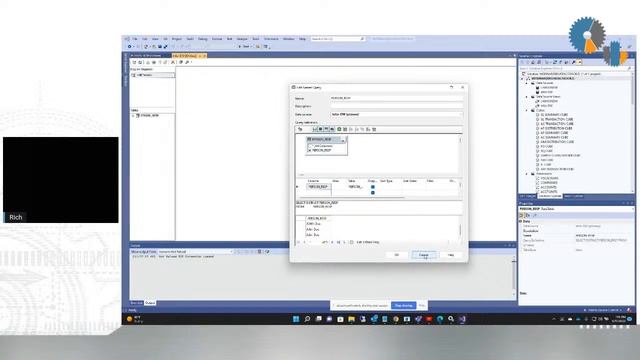Collapse the Data Sources folder in Solution Explorer
Viewport: 640px width, 360px height.
527,83
